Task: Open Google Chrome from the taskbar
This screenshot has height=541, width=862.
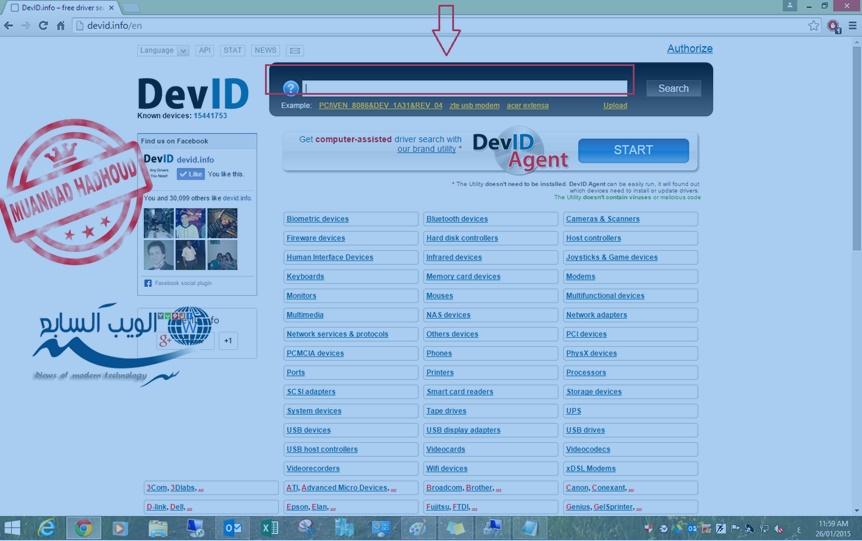Action: pos(84,528)
